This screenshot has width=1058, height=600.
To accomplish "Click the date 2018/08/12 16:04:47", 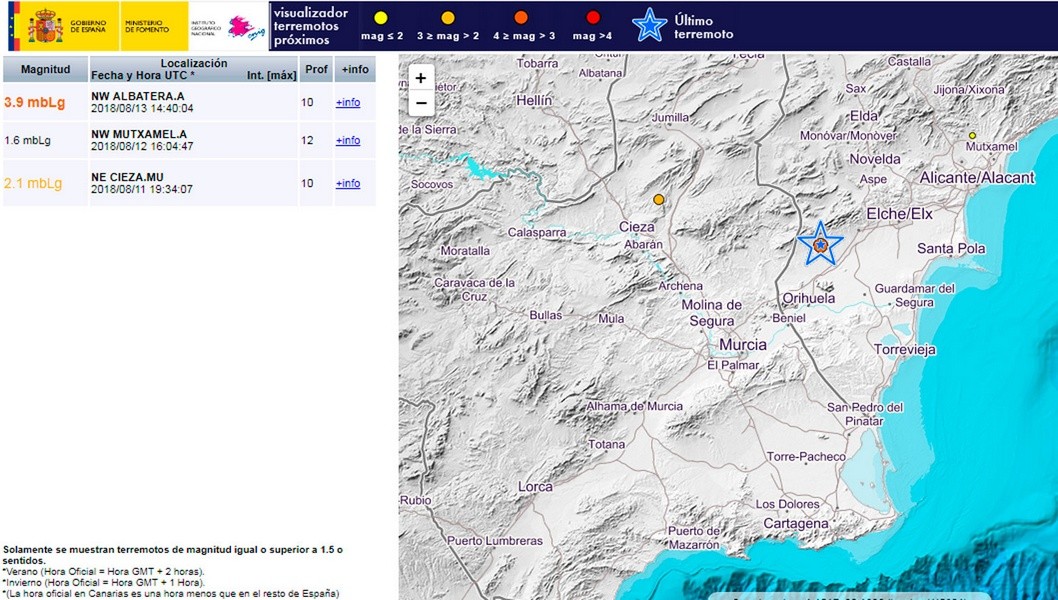I will 142,146.
